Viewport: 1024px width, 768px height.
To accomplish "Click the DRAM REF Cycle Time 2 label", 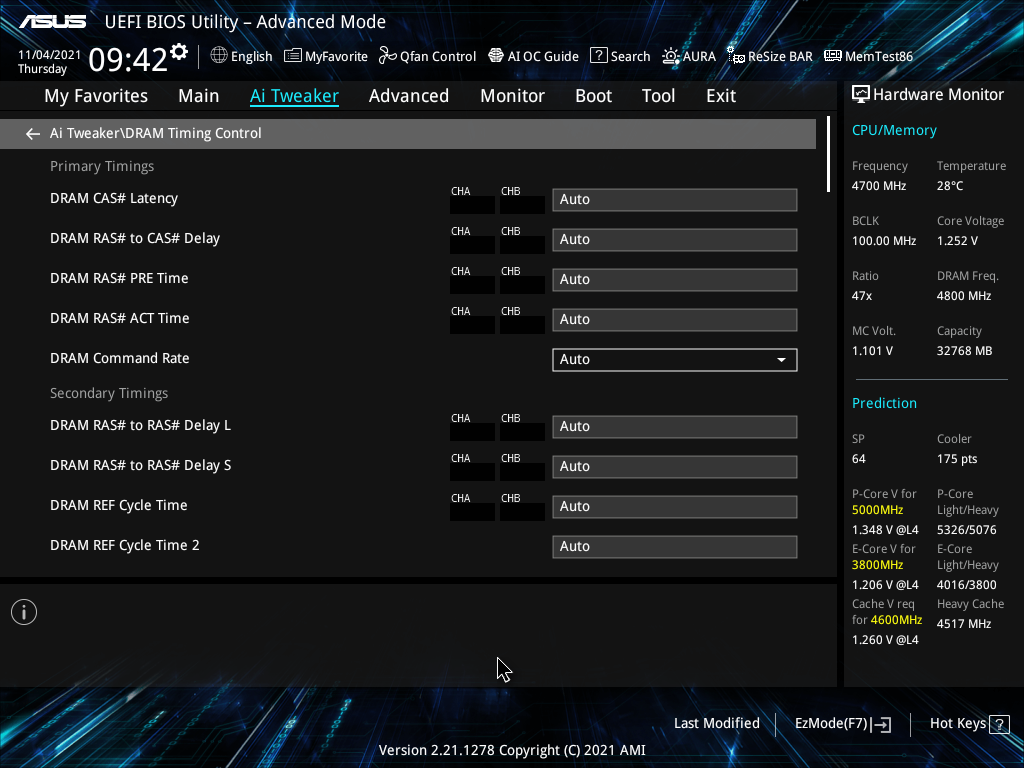I will (125, 545).
